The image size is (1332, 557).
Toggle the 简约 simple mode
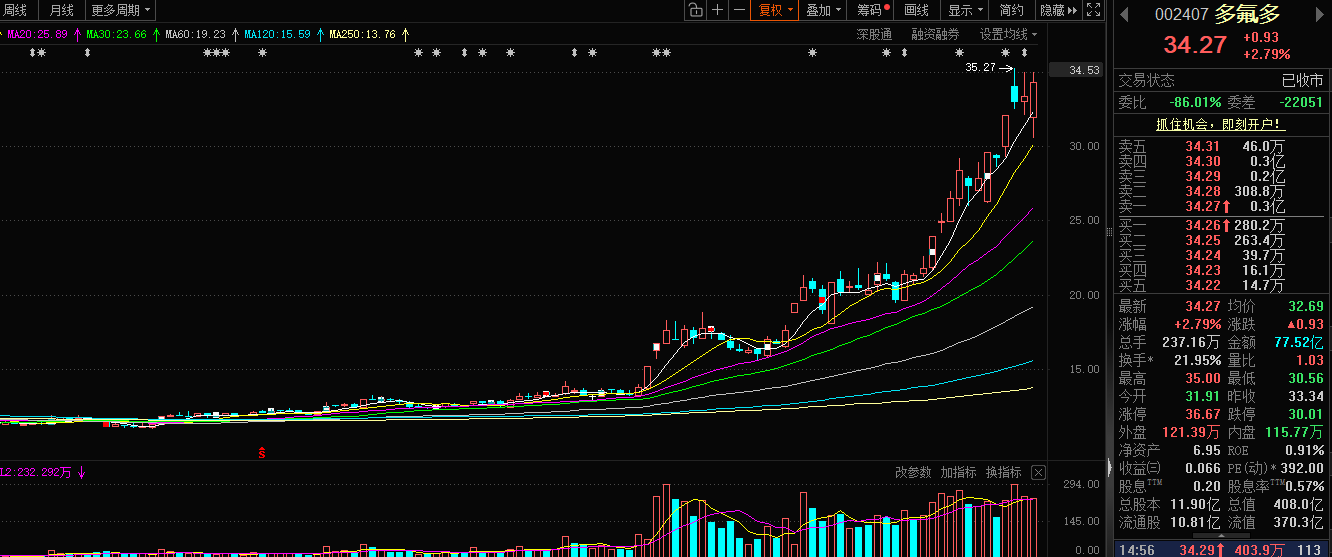(1011, 10)
